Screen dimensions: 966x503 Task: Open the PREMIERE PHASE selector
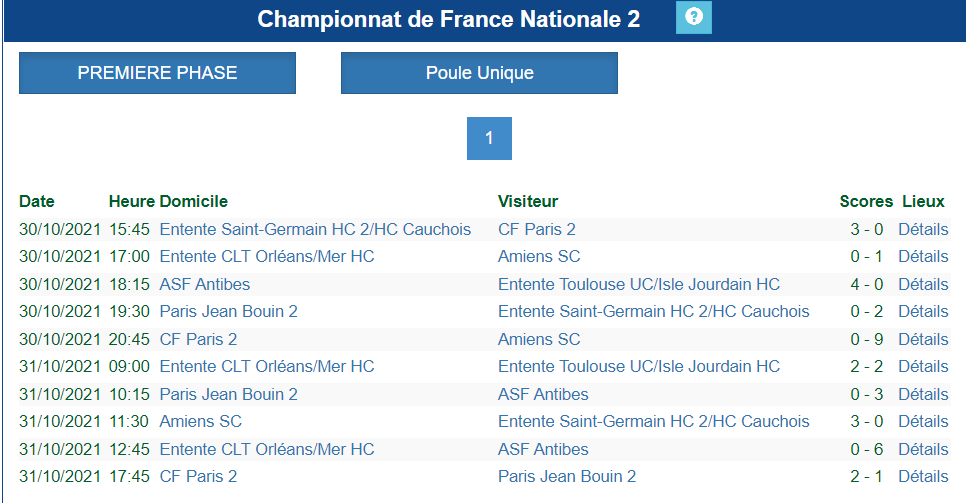[x=157, y=73]
